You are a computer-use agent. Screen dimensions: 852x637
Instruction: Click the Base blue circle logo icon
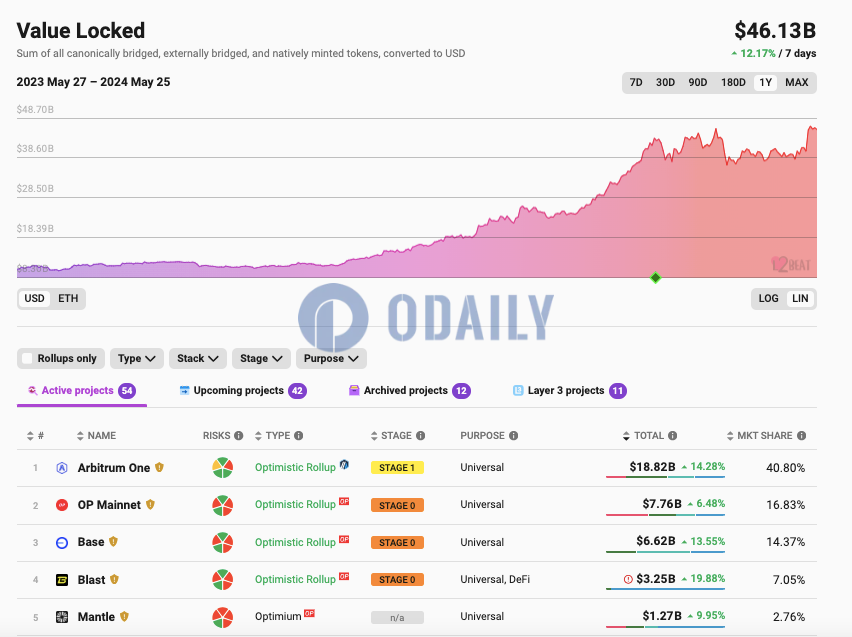click(62, 542)
